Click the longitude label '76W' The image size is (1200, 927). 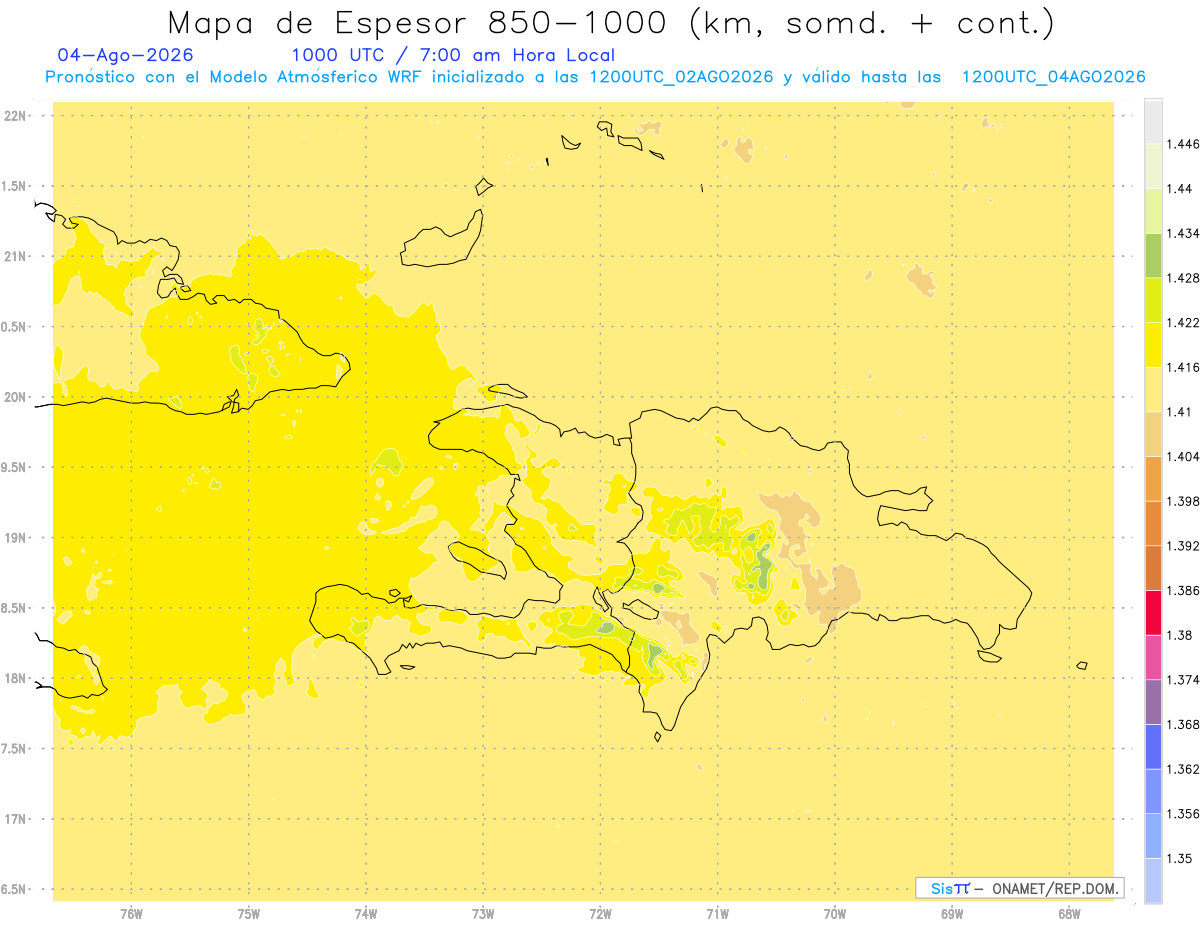coord(131,914)
